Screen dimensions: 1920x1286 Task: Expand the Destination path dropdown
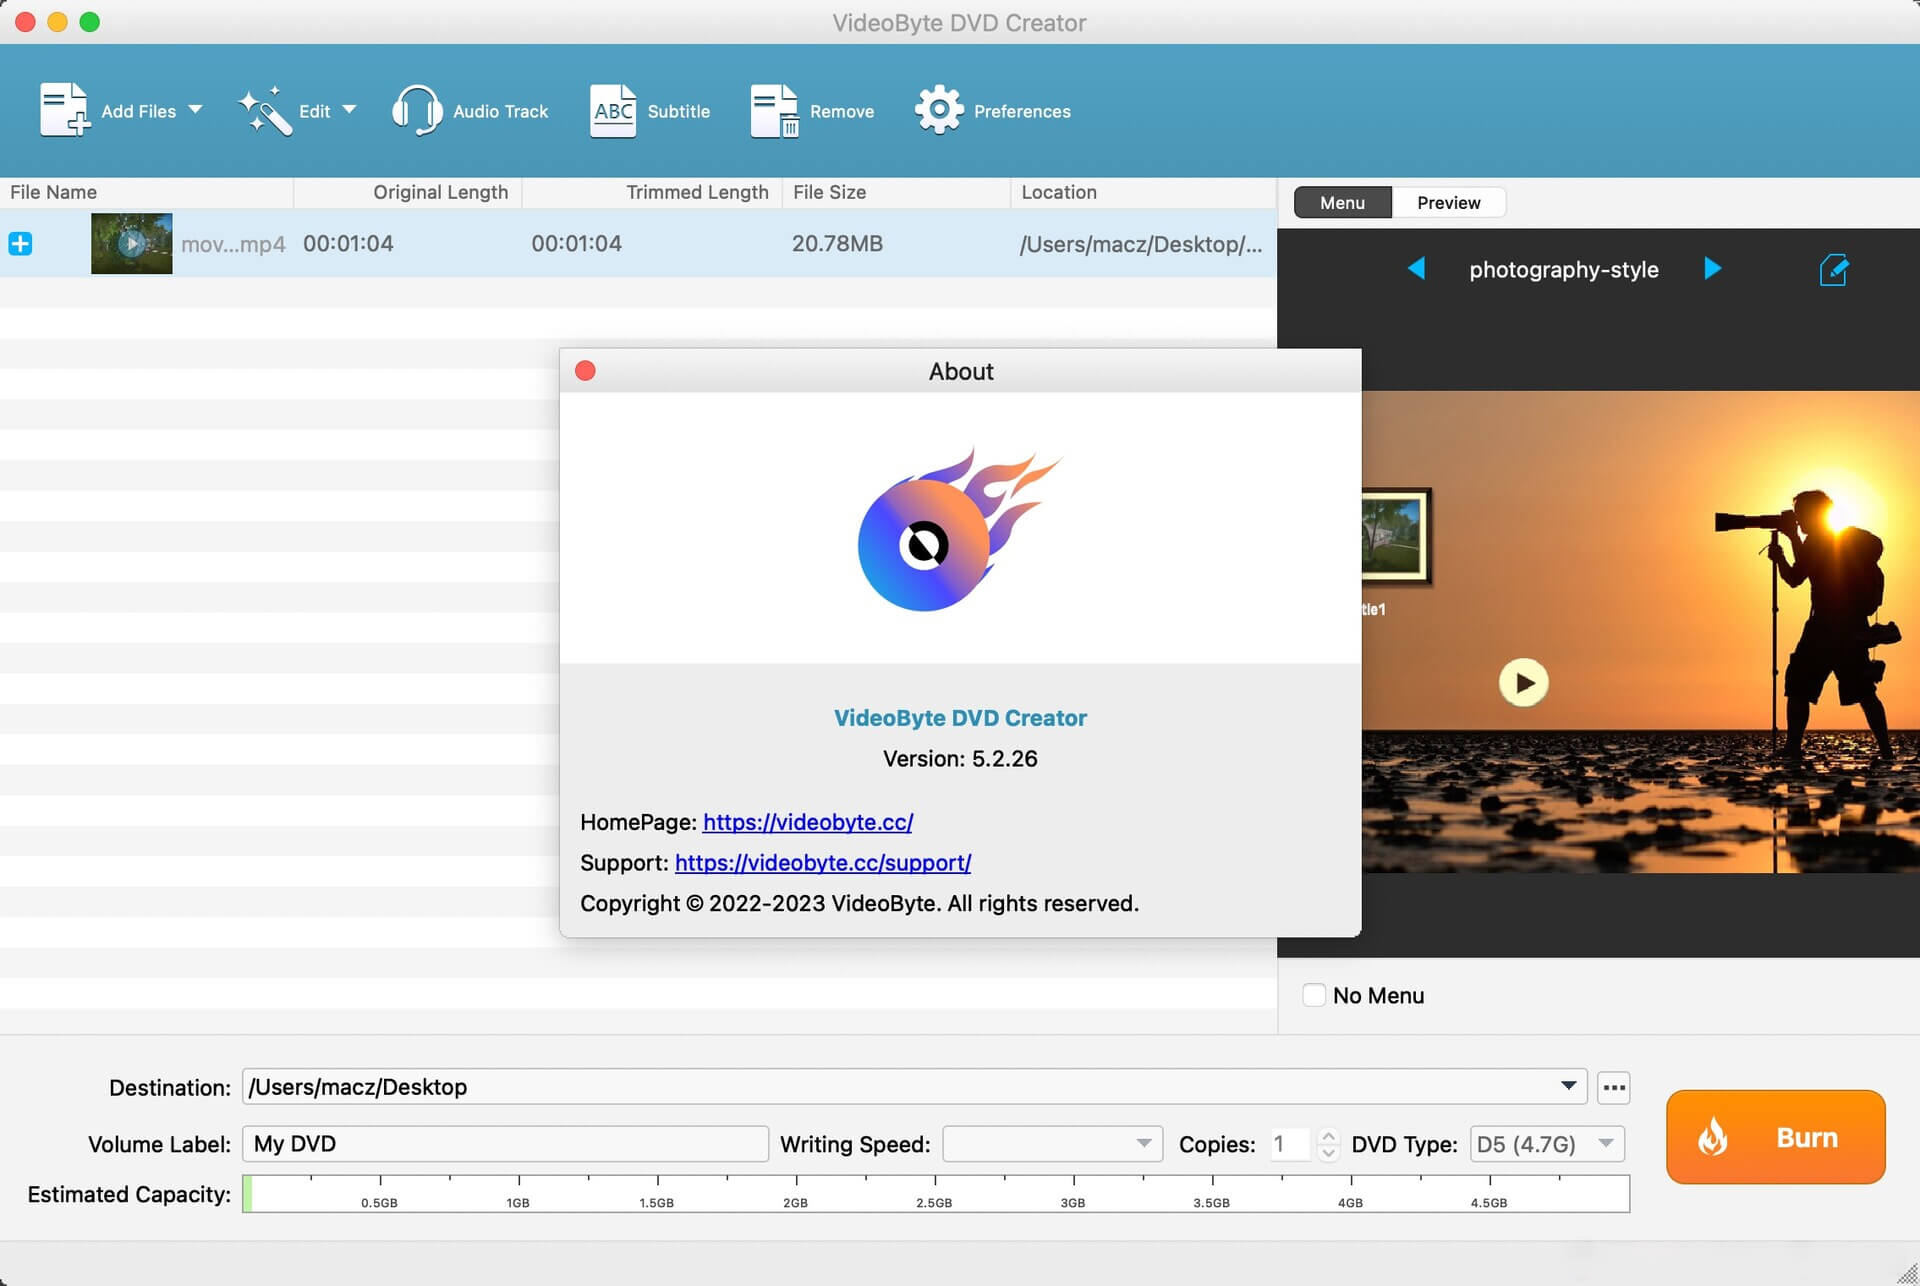[1568, 1087]
